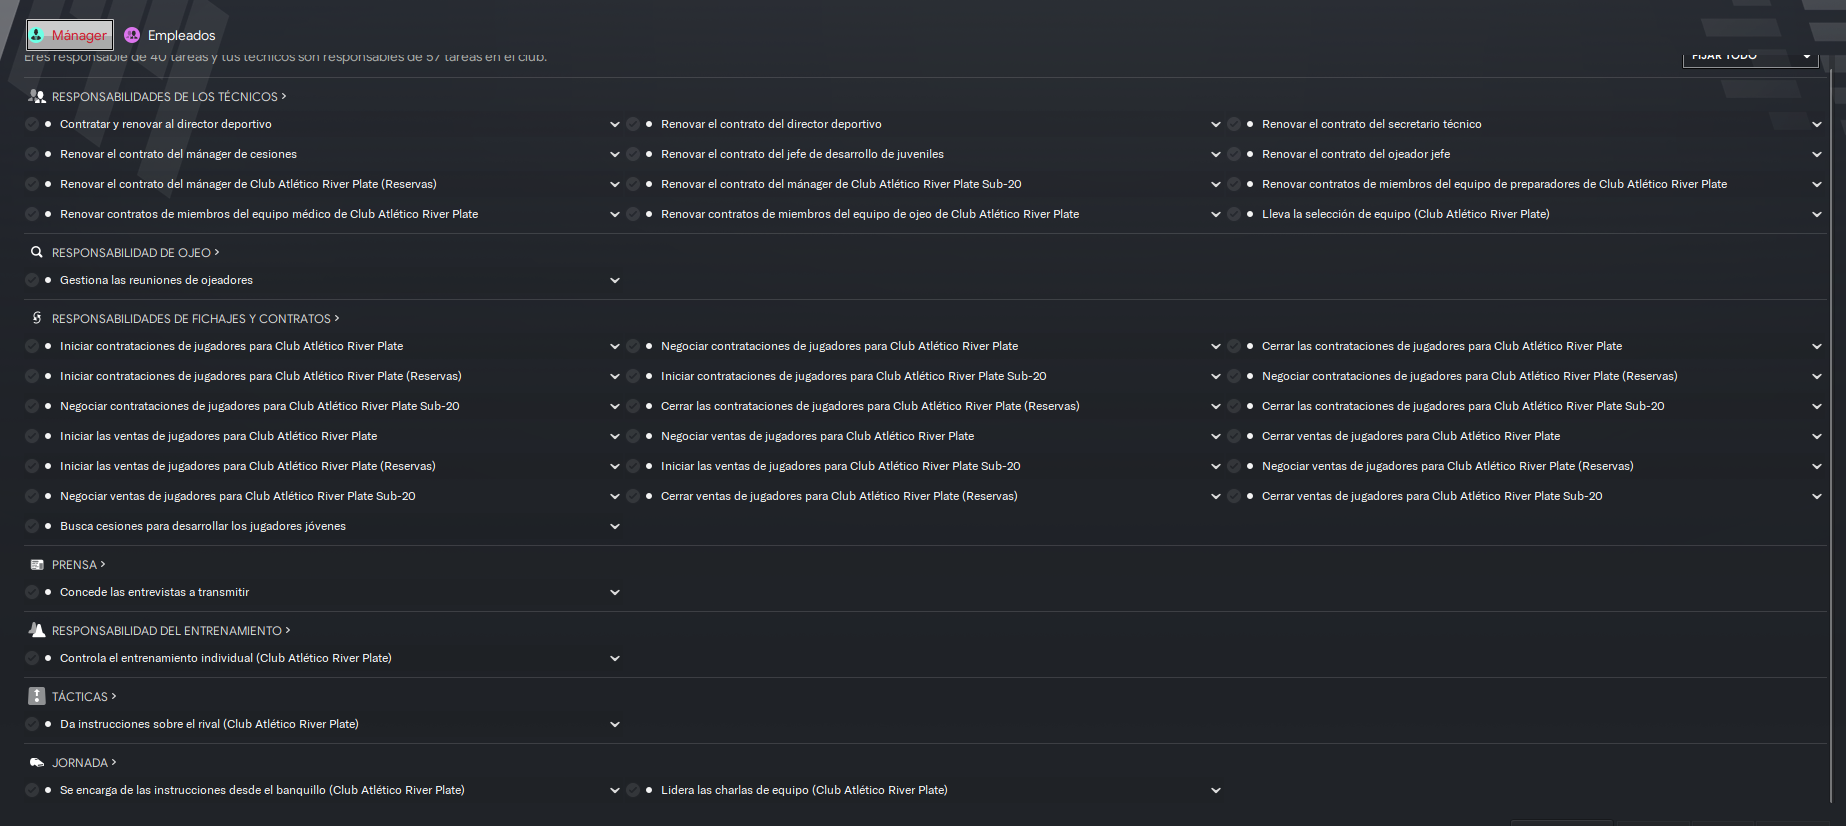Click the Responsabilidad del entrenamiento cone icon
Image resolution: width=1846 pixels, height=826 pixels.
pos(37,631)
